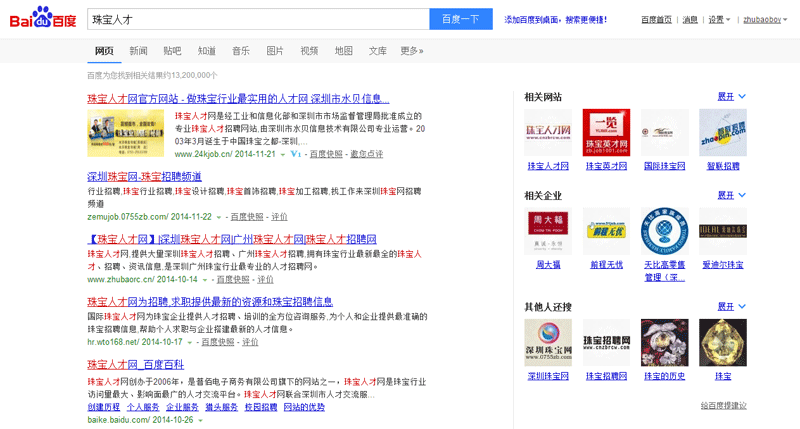Open 百度快照 for the www.24kjob.cn result
Image resolution: width=800 pixels, height=429 pixels.
[x=326, y=154]
